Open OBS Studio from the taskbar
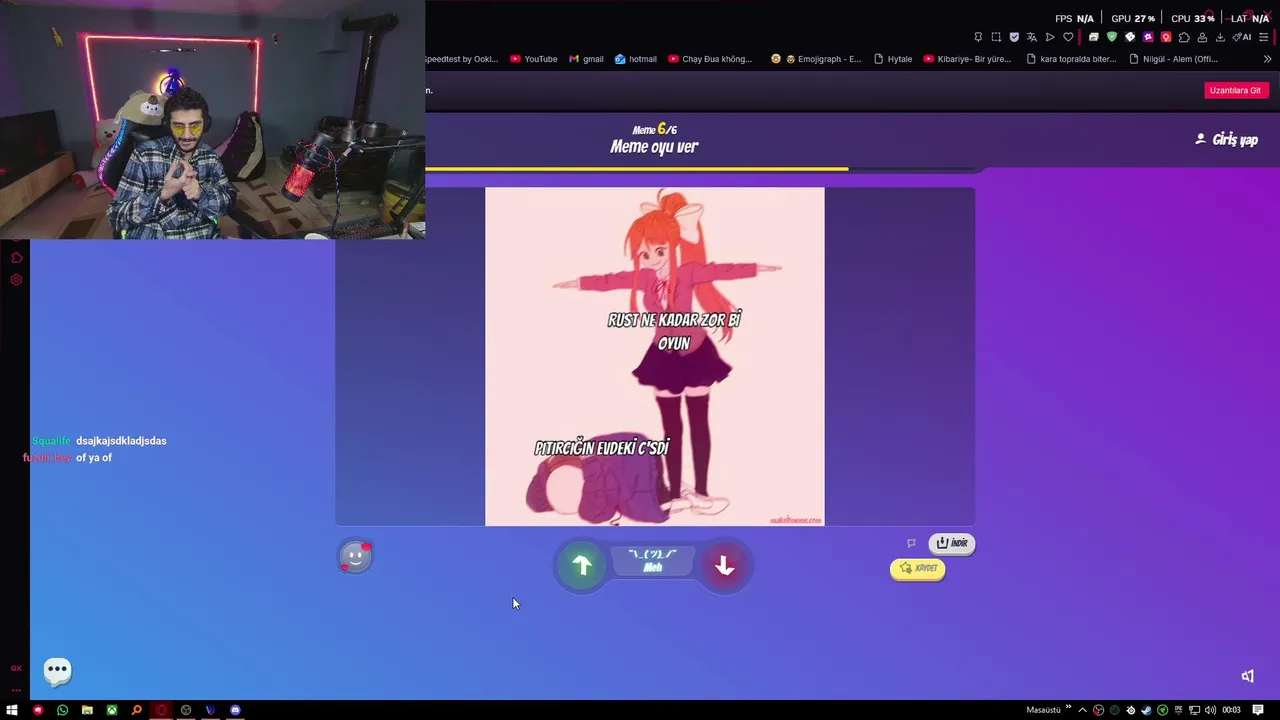Viewport: 1280px width, 720px height. click(186, 710)
